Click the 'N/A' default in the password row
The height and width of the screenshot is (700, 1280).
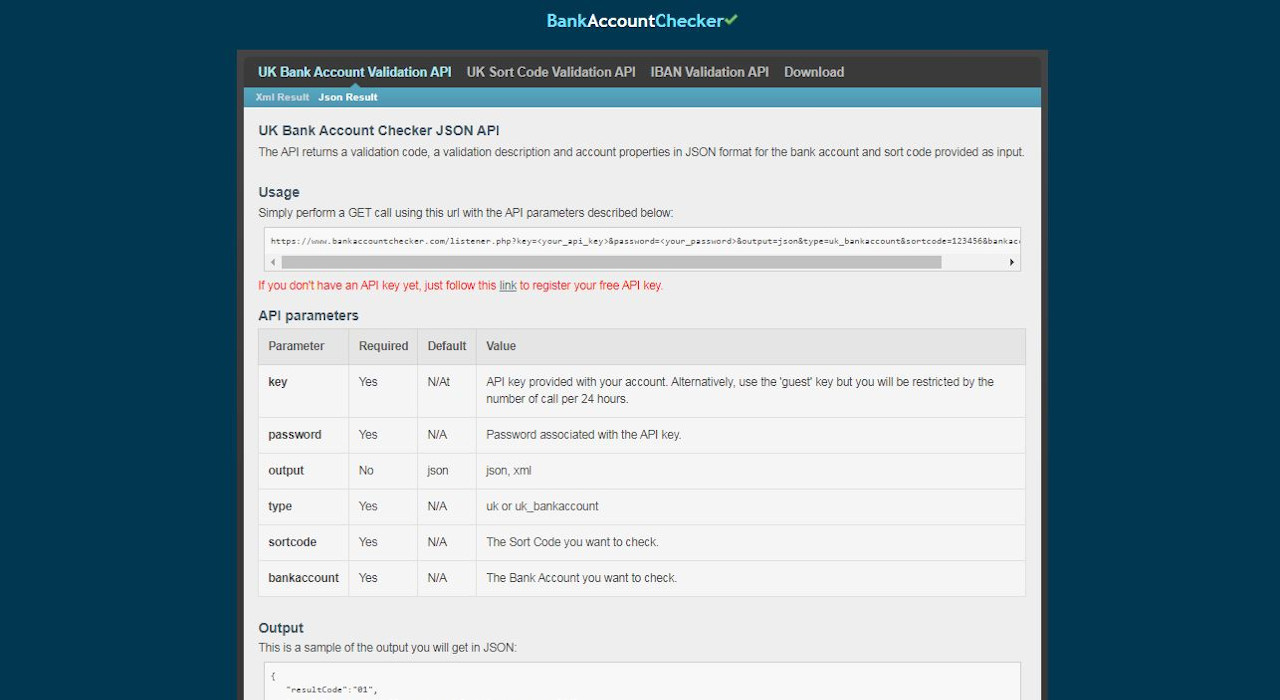(x=437, y=435)
